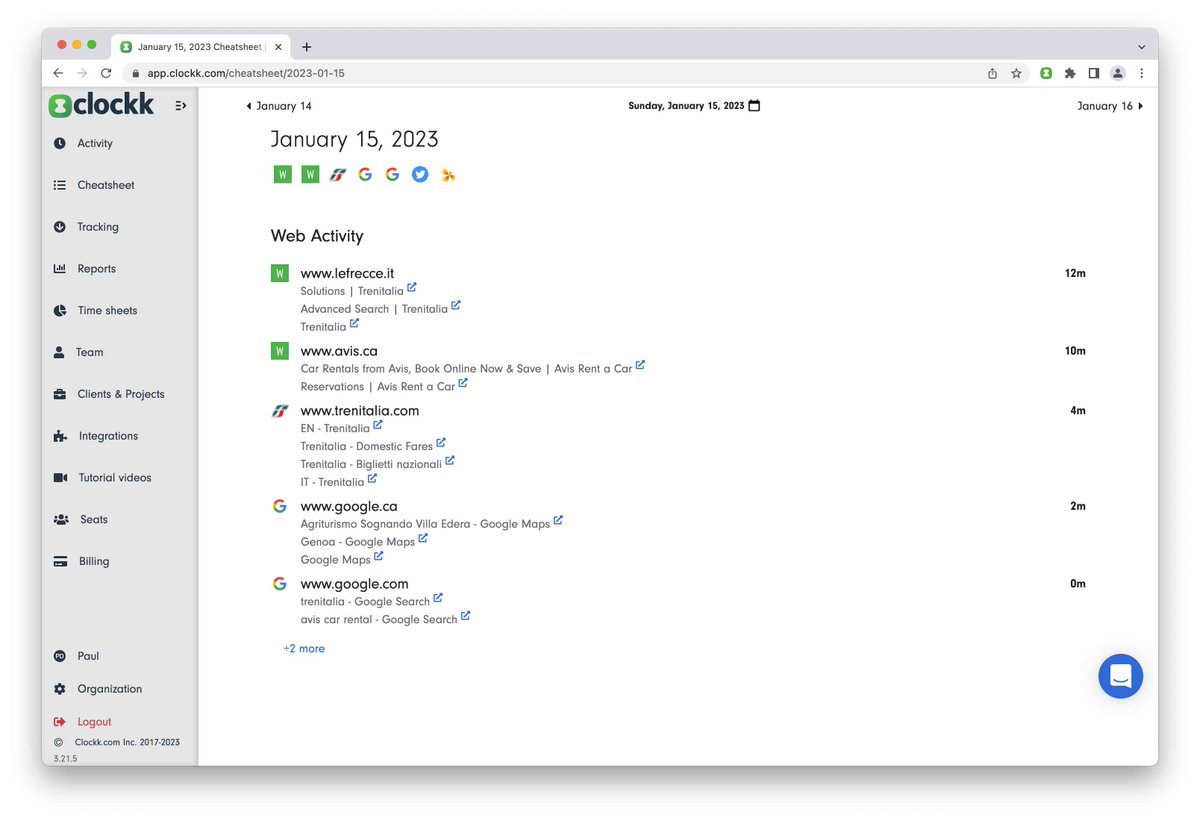
Task: Open external link for Trenitalia - Domestic Fares
Action: 441,443
